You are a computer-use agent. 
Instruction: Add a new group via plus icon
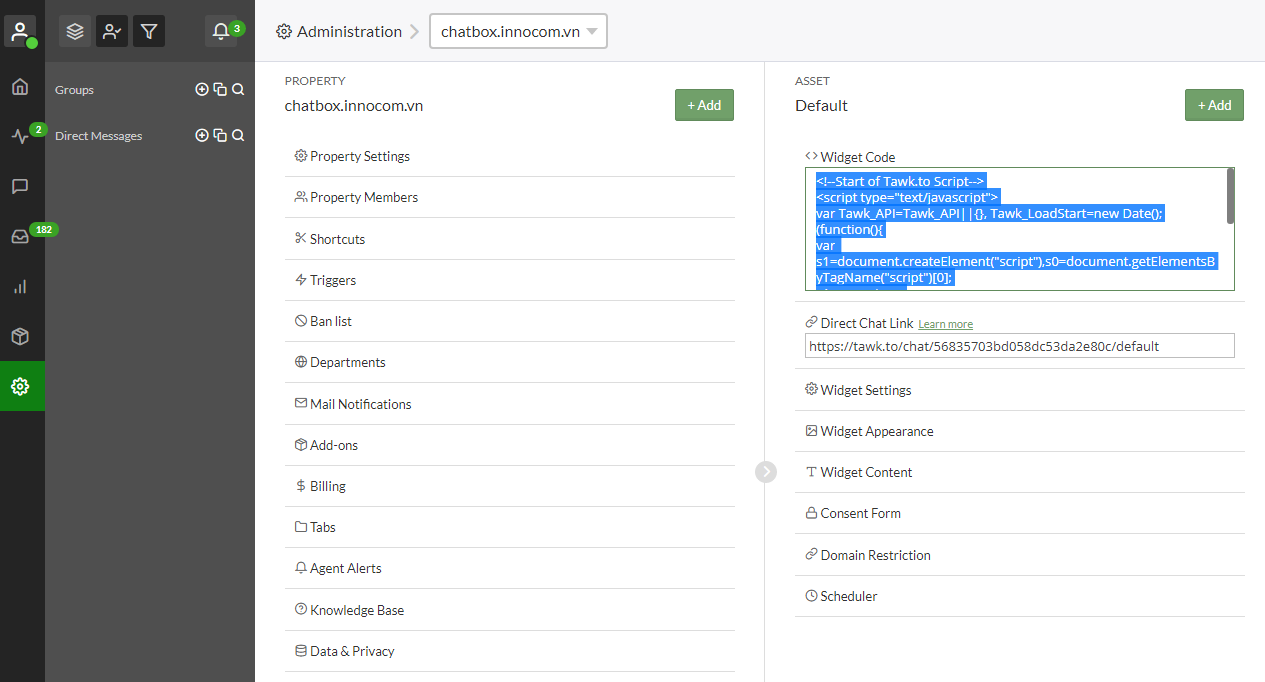pos(202,89)
